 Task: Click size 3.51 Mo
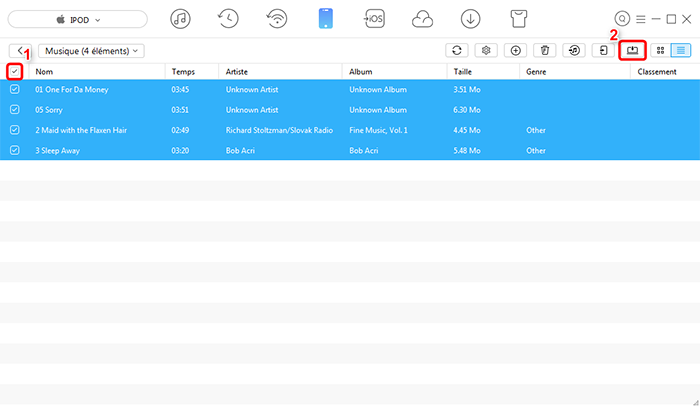point(467,90)
